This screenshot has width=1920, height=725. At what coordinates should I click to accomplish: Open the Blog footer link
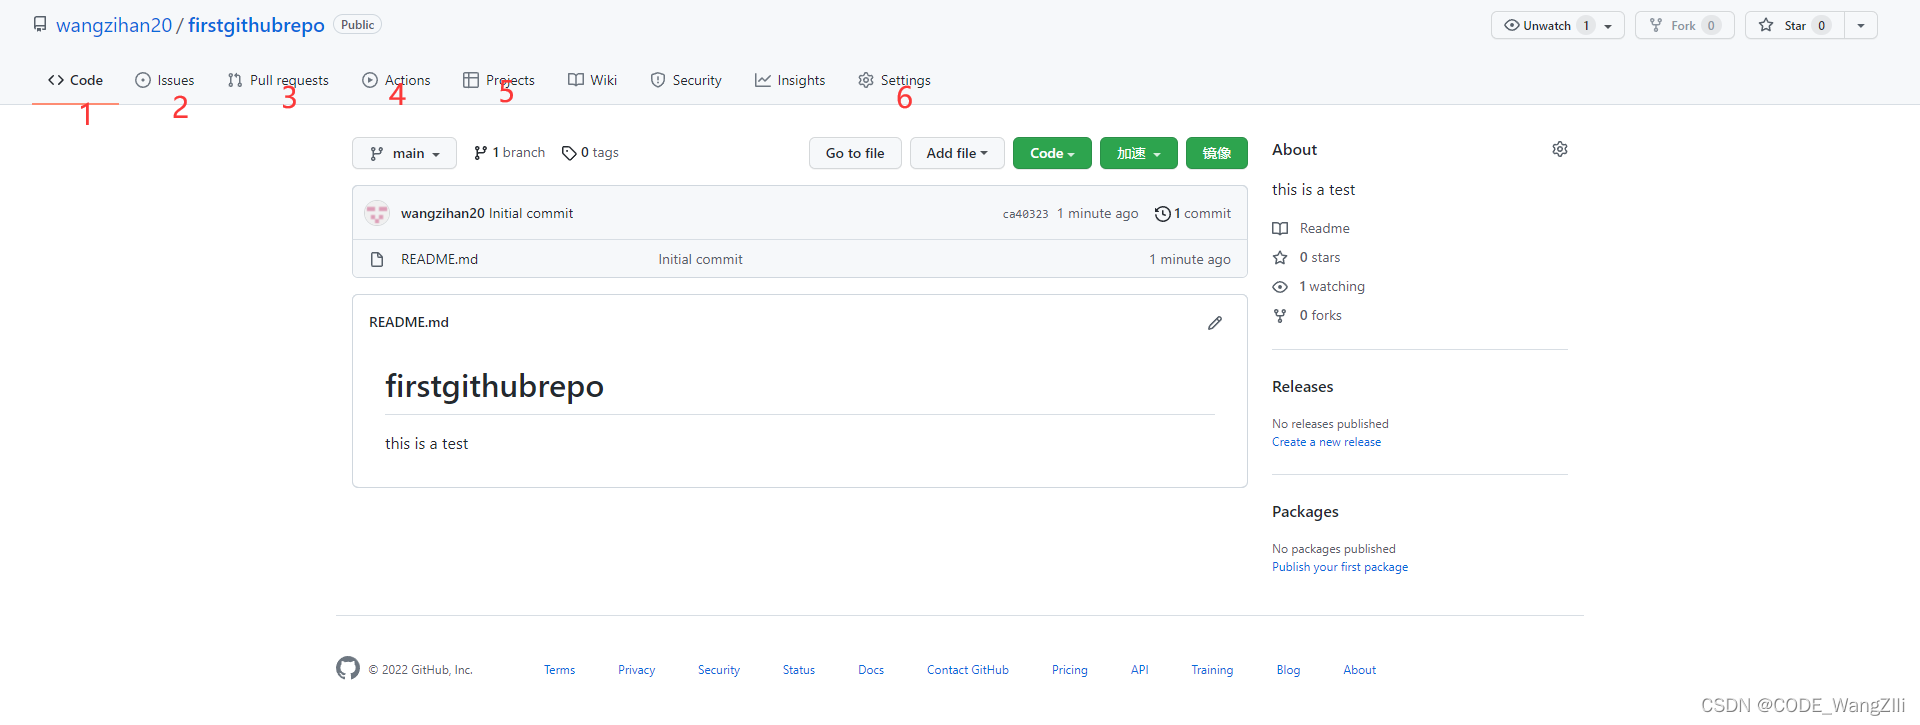tap(1288, 670)
